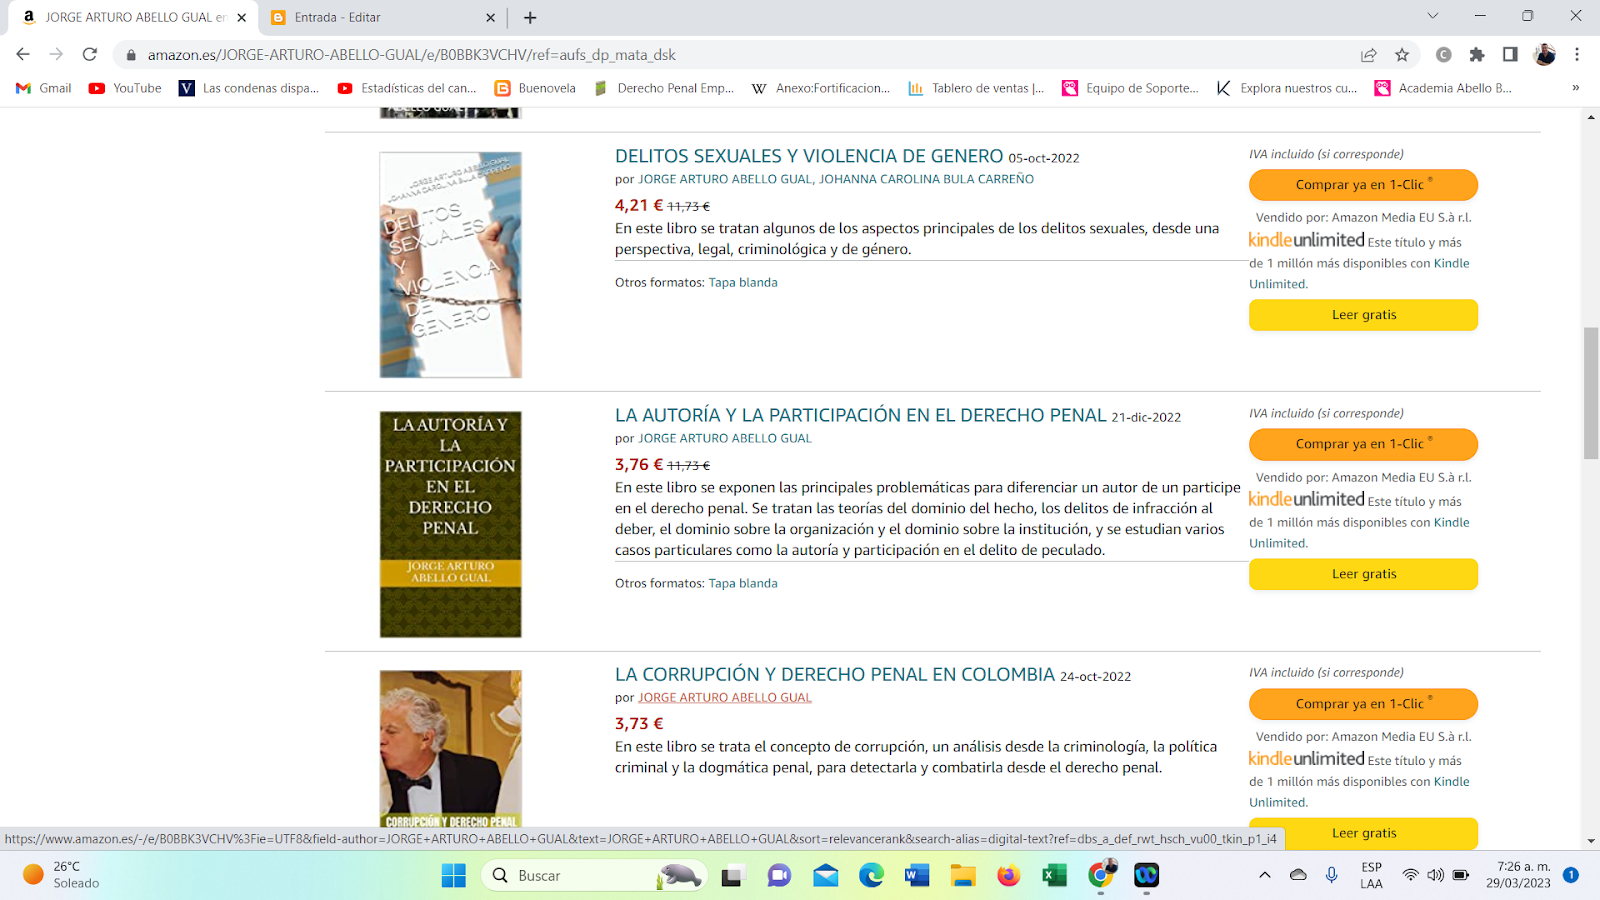Screen dimensions: 1600x900
Task: Close the Entrada - Editar tab
Action: pos(490,17)
